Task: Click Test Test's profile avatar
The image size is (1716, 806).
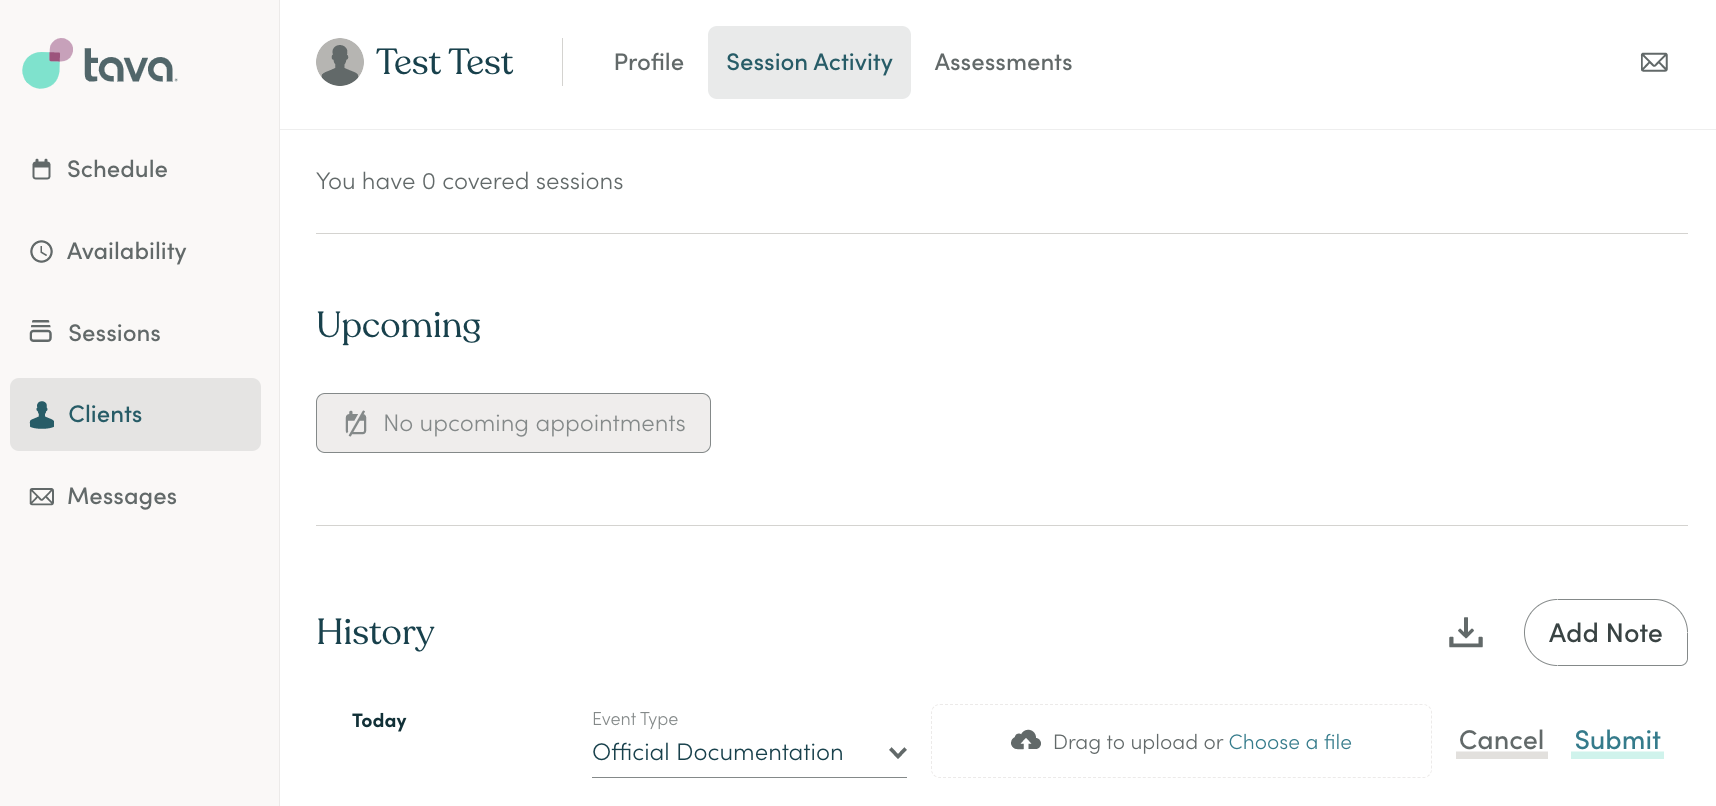Action: [x=340, y=62]
